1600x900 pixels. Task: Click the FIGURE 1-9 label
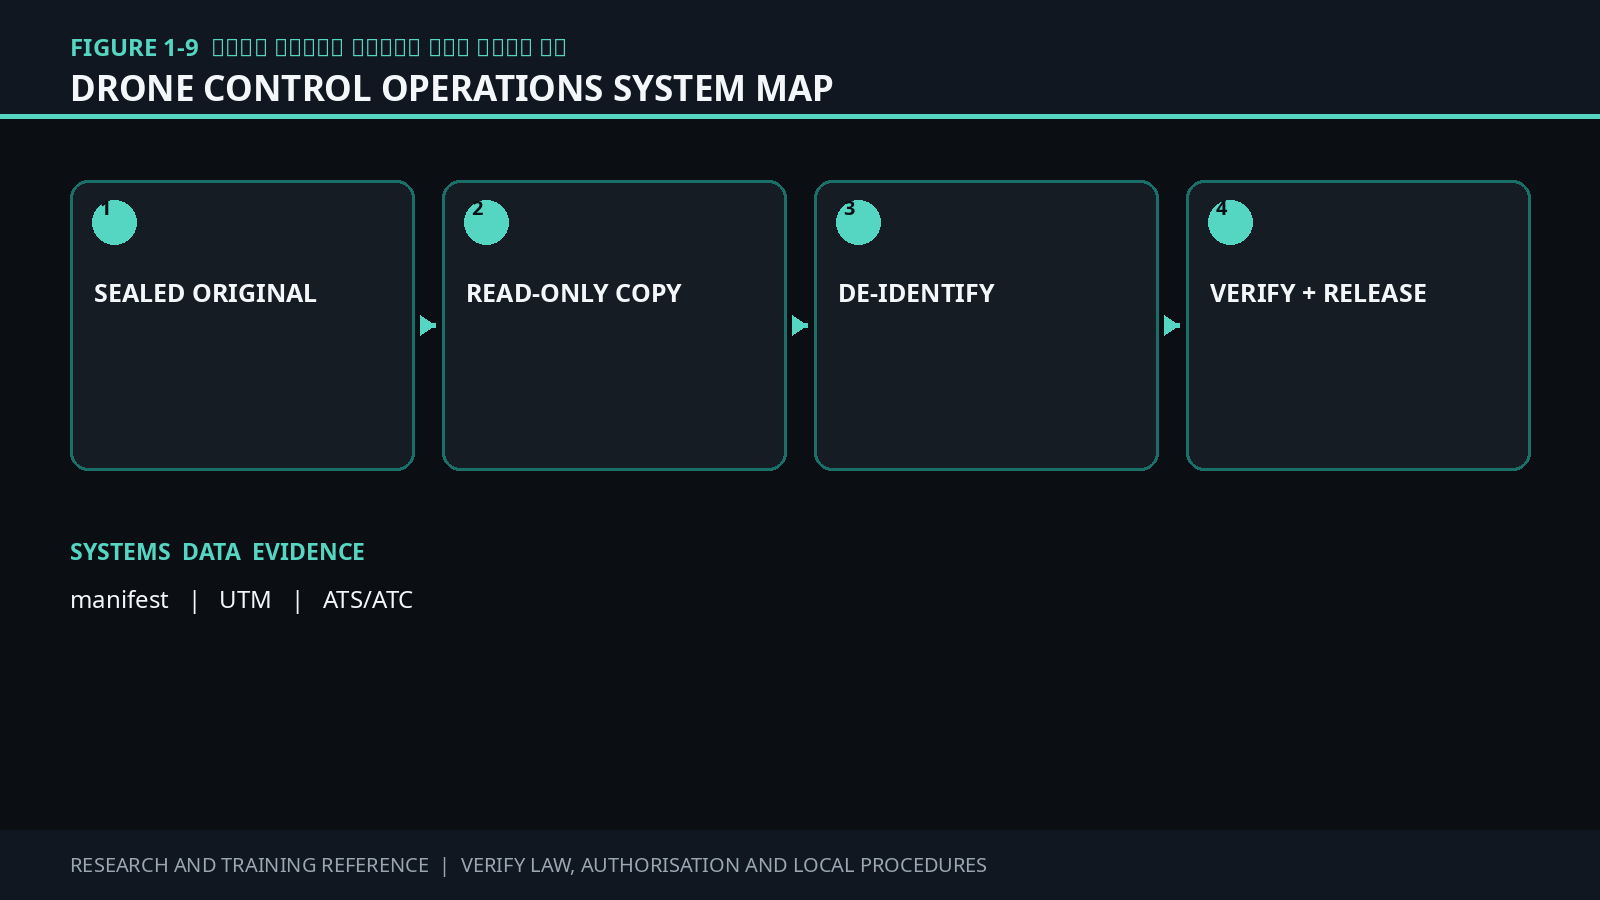(134, 48)
